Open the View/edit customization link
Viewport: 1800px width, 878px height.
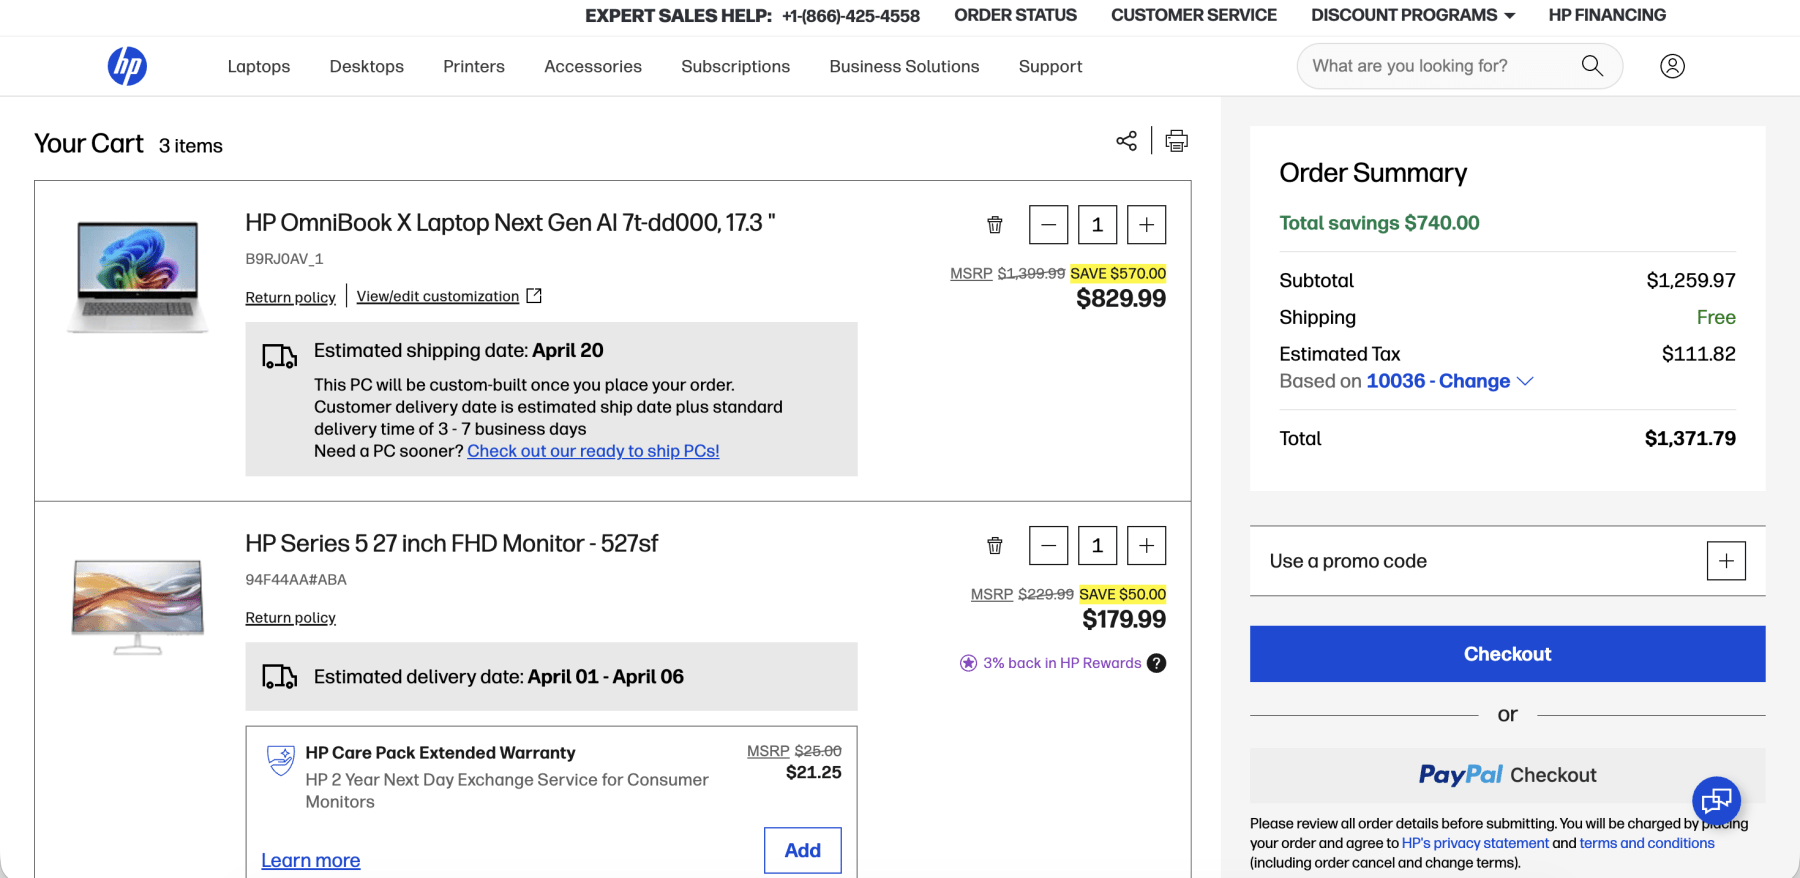point(438,296)
